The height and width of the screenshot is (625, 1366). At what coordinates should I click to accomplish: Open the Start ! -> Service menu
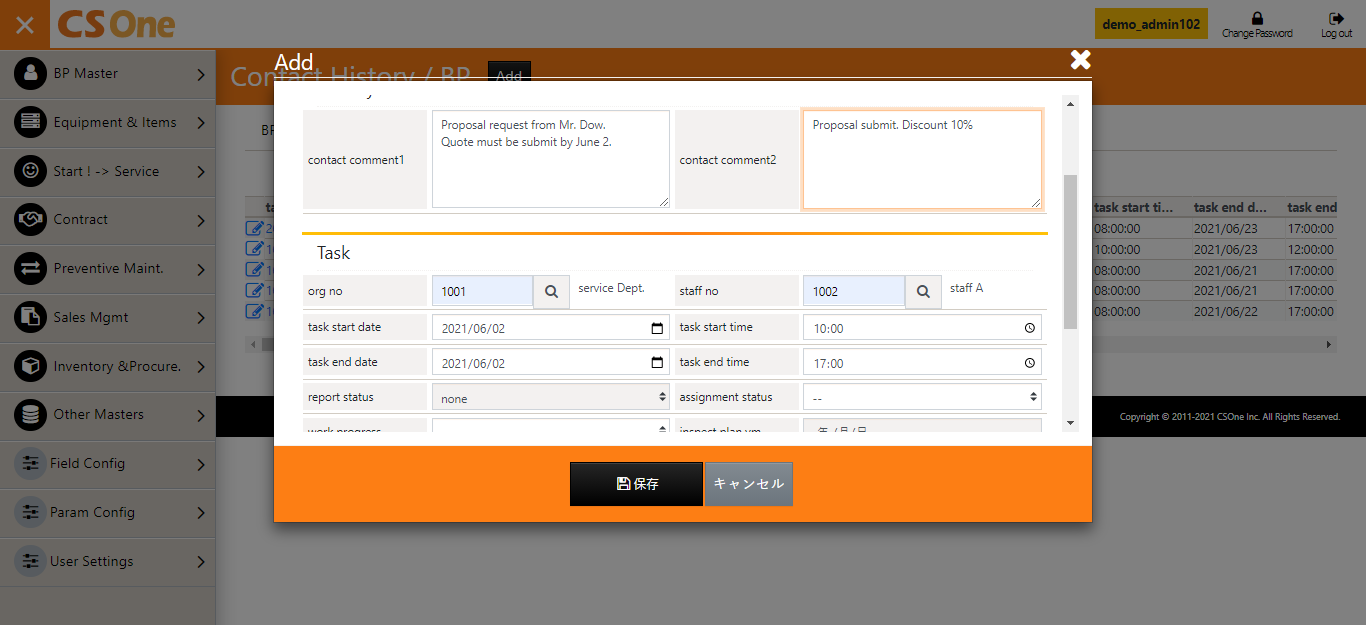coord(107,171)
